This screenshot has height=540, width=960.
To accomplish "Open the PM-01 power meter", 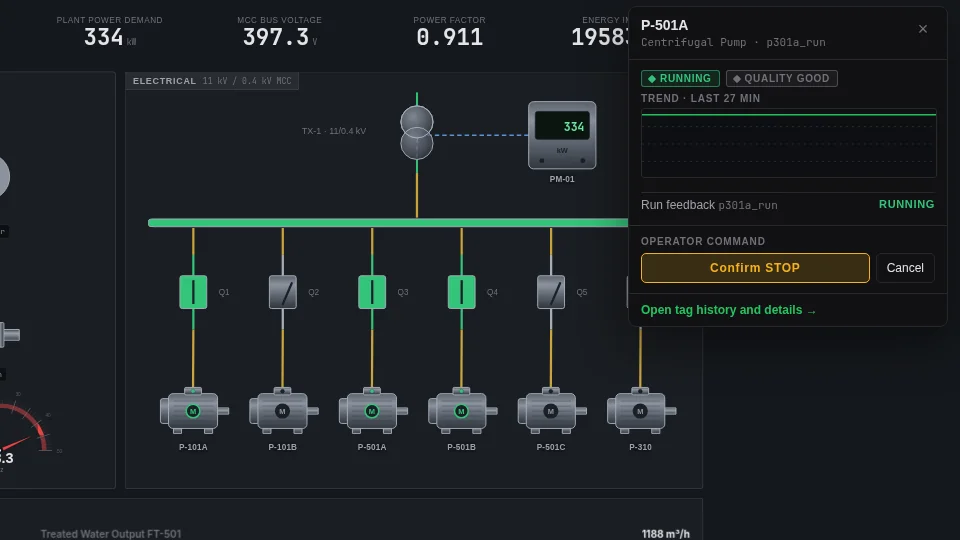I will [562, 135].
